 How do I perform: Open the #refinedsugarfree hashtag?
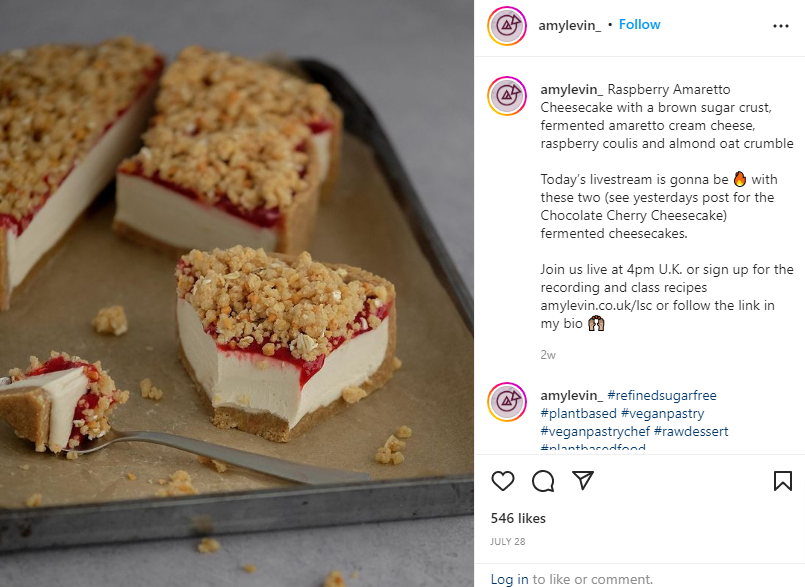[x=662, y=395]
